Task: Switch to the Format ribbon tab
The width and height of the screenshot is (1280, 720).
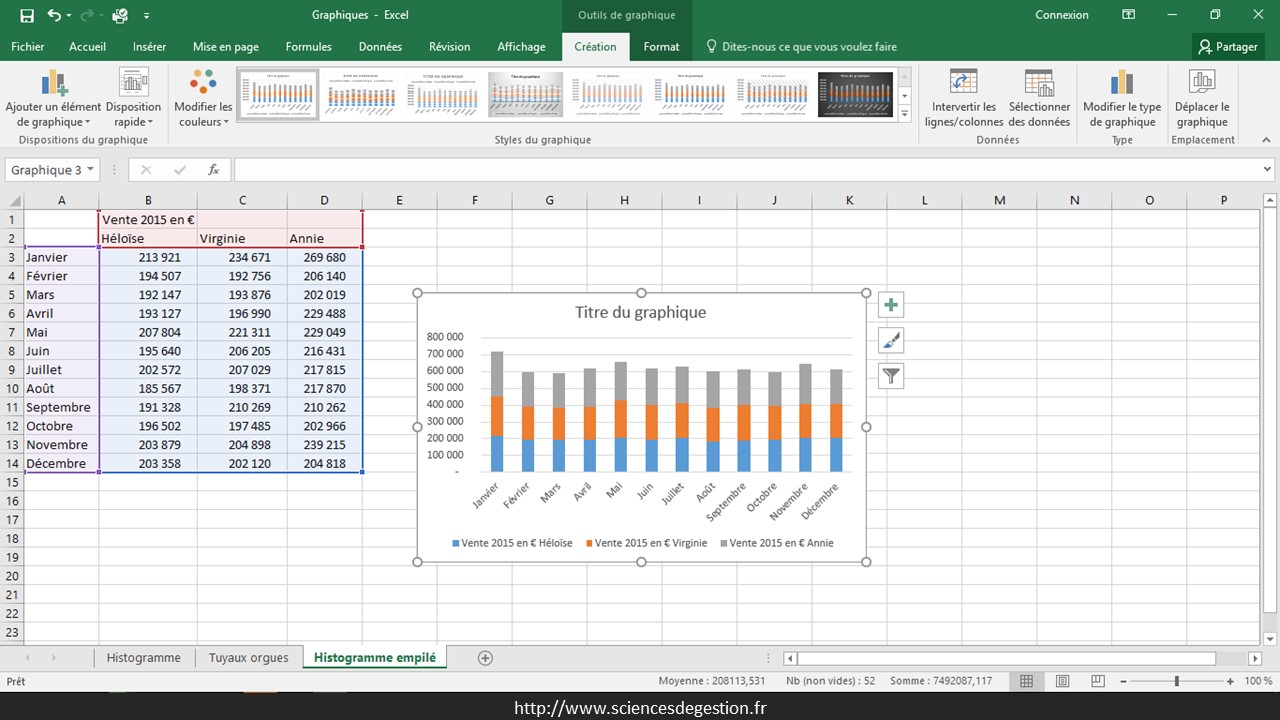Action: (661, 46)
